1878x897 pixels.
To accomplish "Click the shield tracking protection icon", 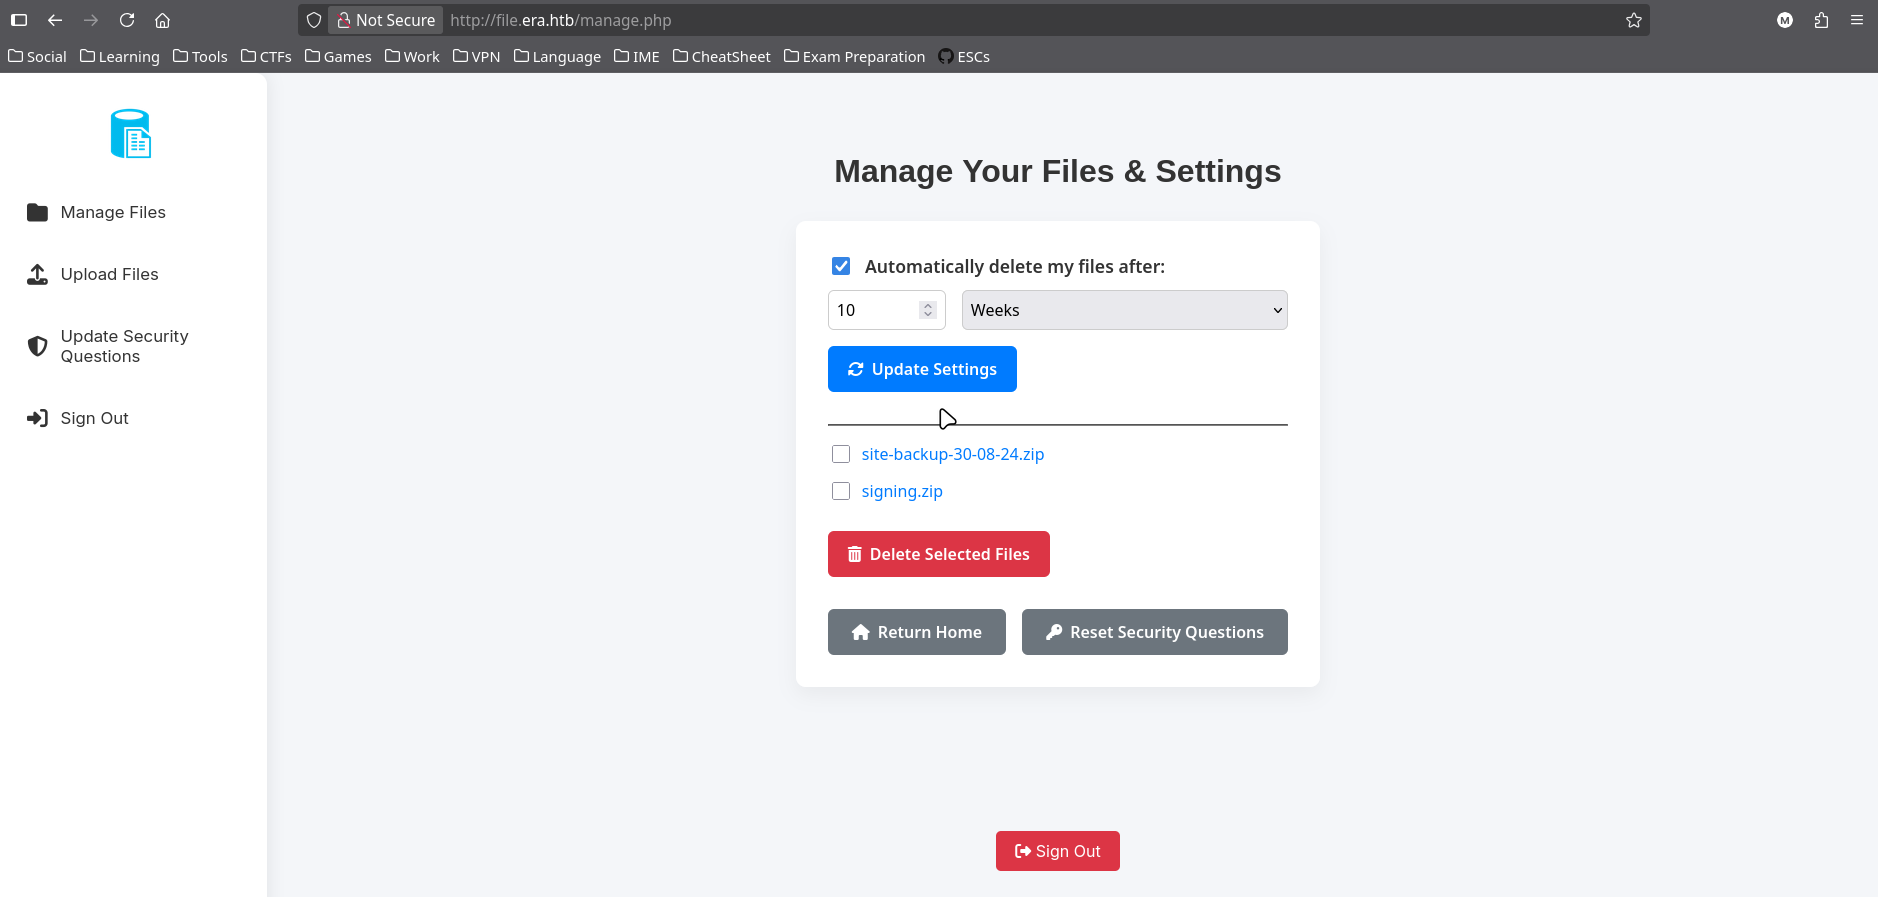I will coord(314,20).
